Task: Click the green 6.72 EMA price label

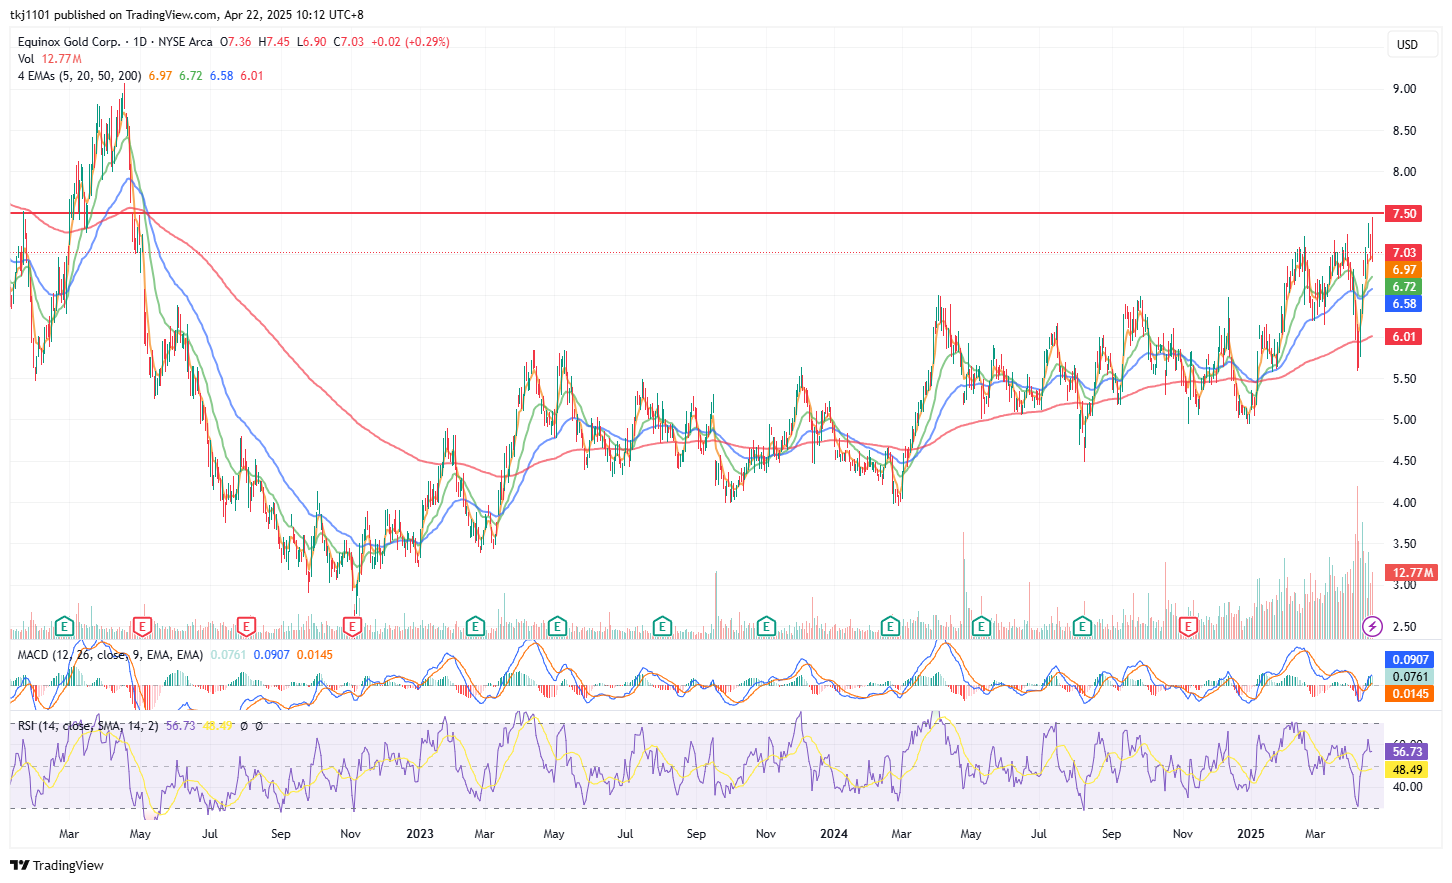Action: pos(1404,287)
